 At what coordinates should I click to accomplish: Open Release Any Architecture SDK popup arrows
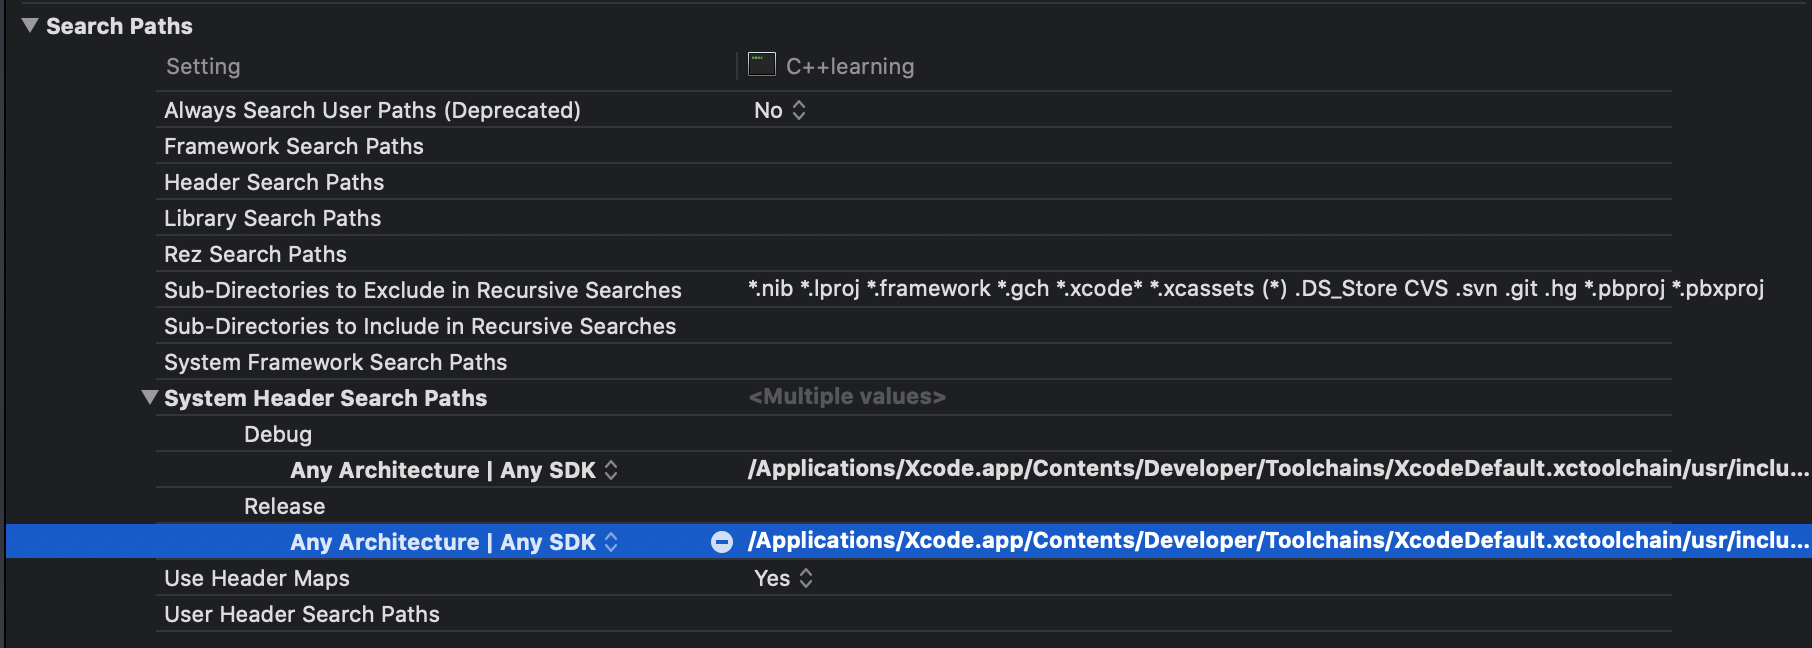coord(611,542)
